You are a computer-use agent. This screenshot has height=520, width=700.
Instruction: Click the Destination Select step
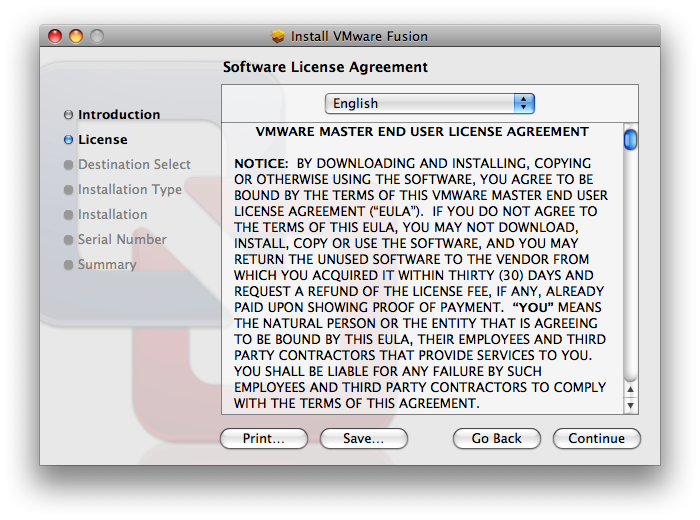[x=134, y=165]
